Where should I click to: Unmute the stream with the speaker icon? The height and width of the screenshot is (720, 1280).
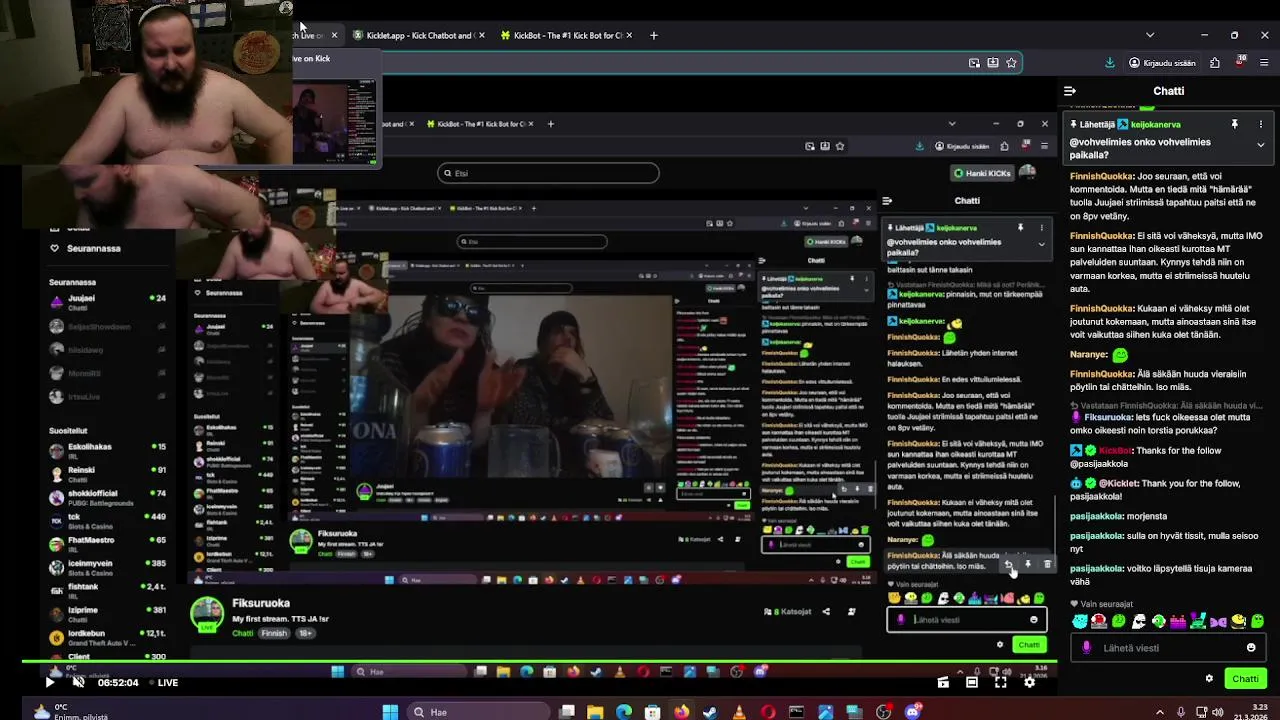78,683
